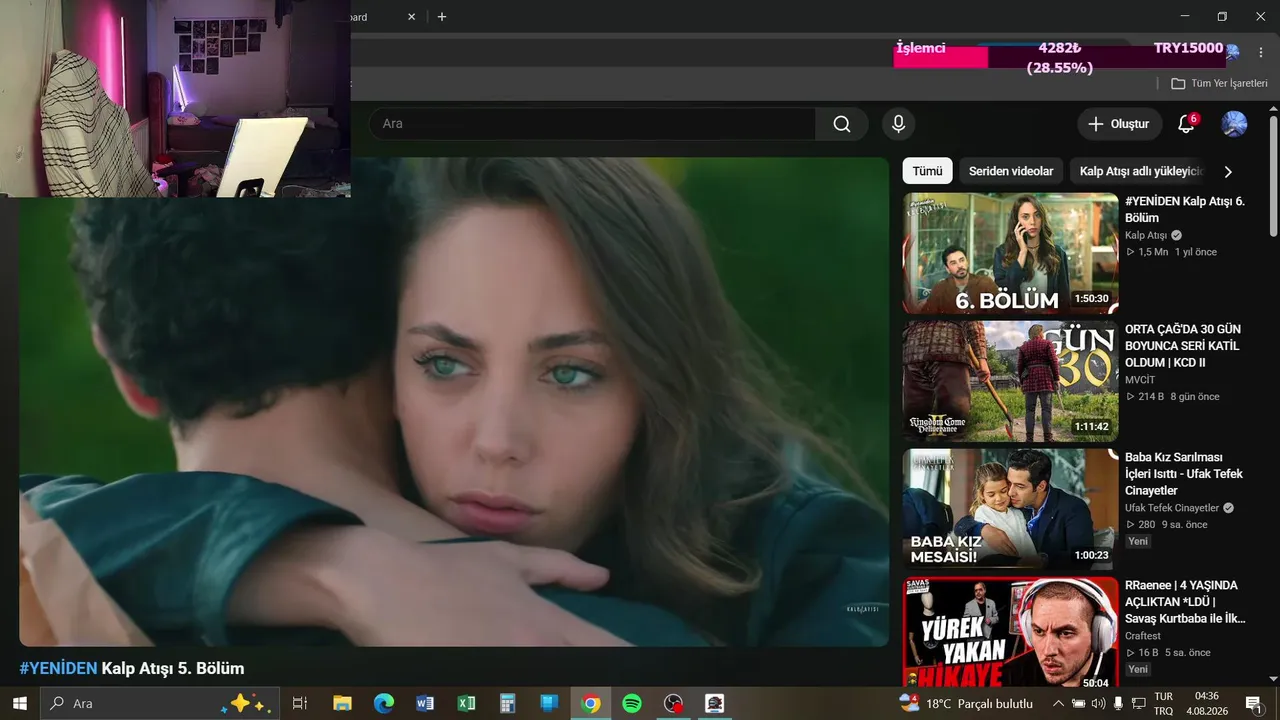The image size is (1280, 720).
Task: Click the microphone icon in the system tray
Action: click(x=1118, y=703)
